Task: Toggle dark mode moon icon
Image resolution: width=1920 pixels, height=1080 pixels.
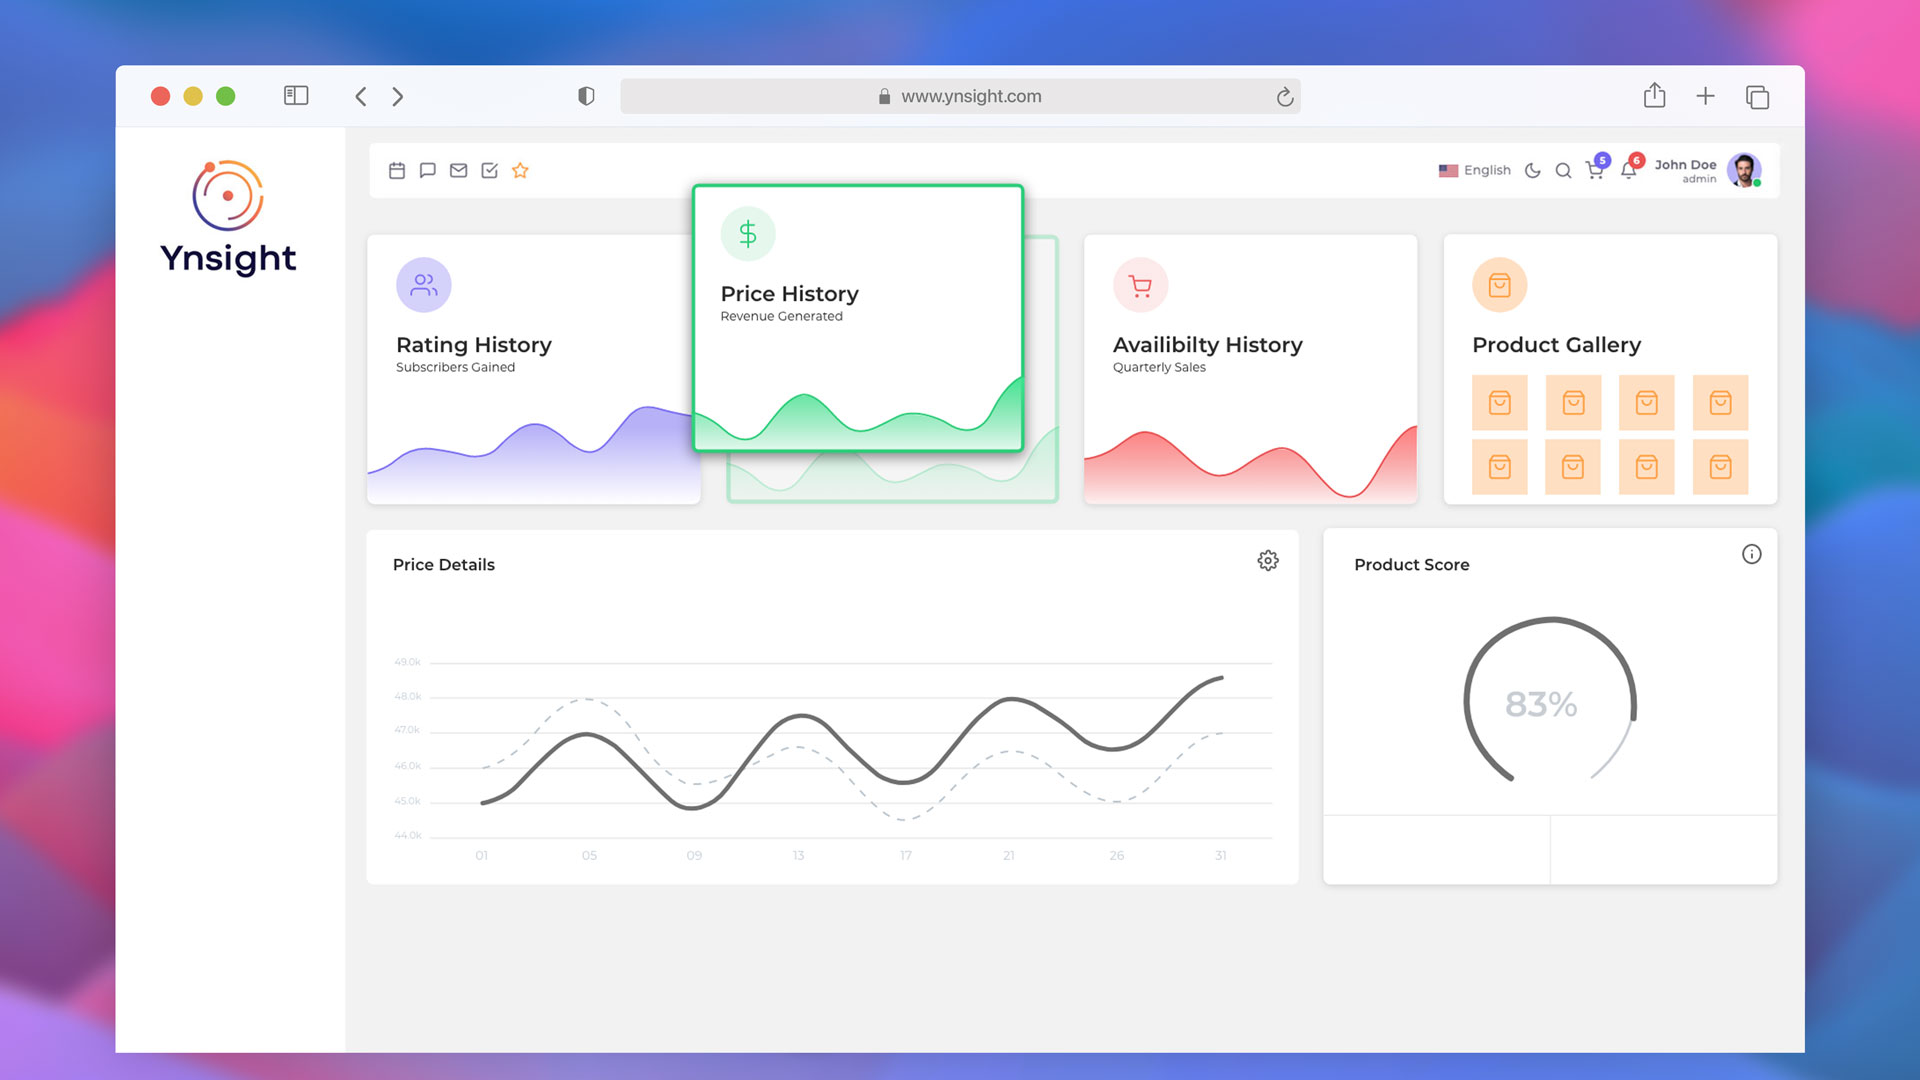Action: 1533,171
